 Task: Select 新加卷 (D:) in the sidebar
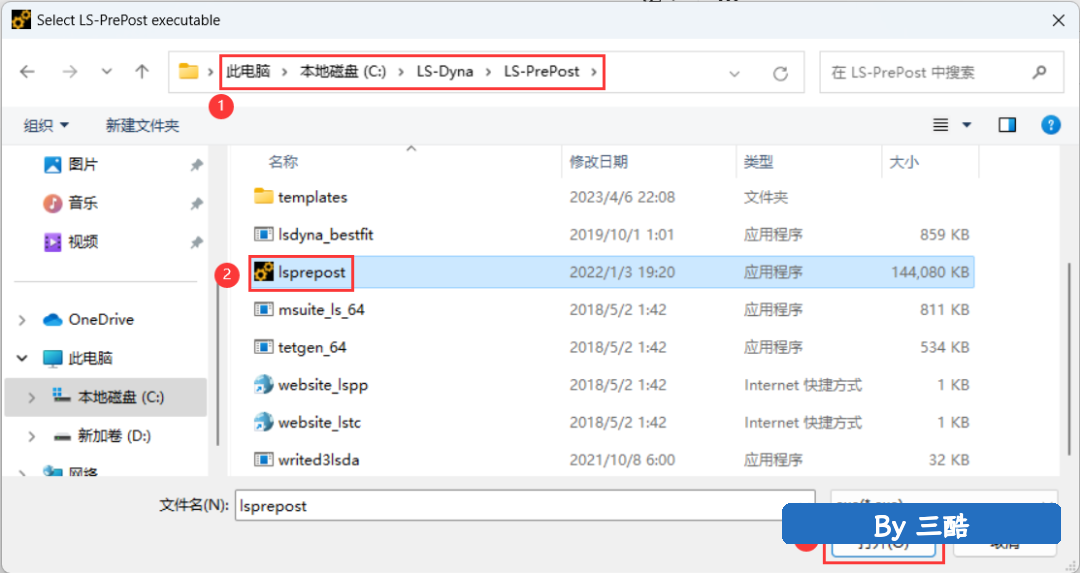pyautogui.click(x=114, y=436)
